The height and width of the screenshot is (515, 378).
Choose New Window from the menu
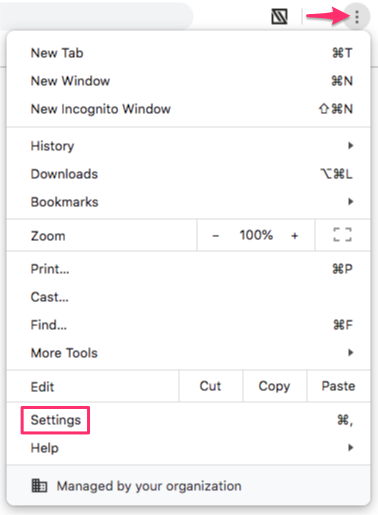click(188, 81)
